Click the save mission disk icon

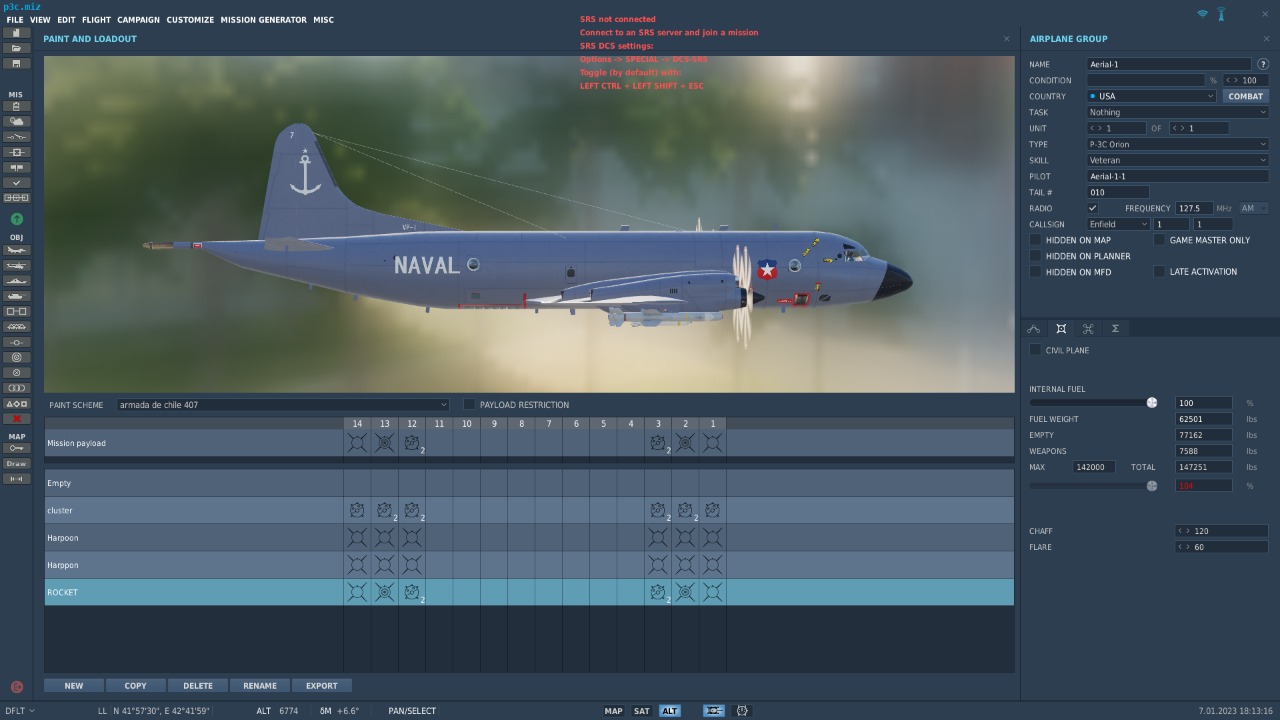[16, 63]
